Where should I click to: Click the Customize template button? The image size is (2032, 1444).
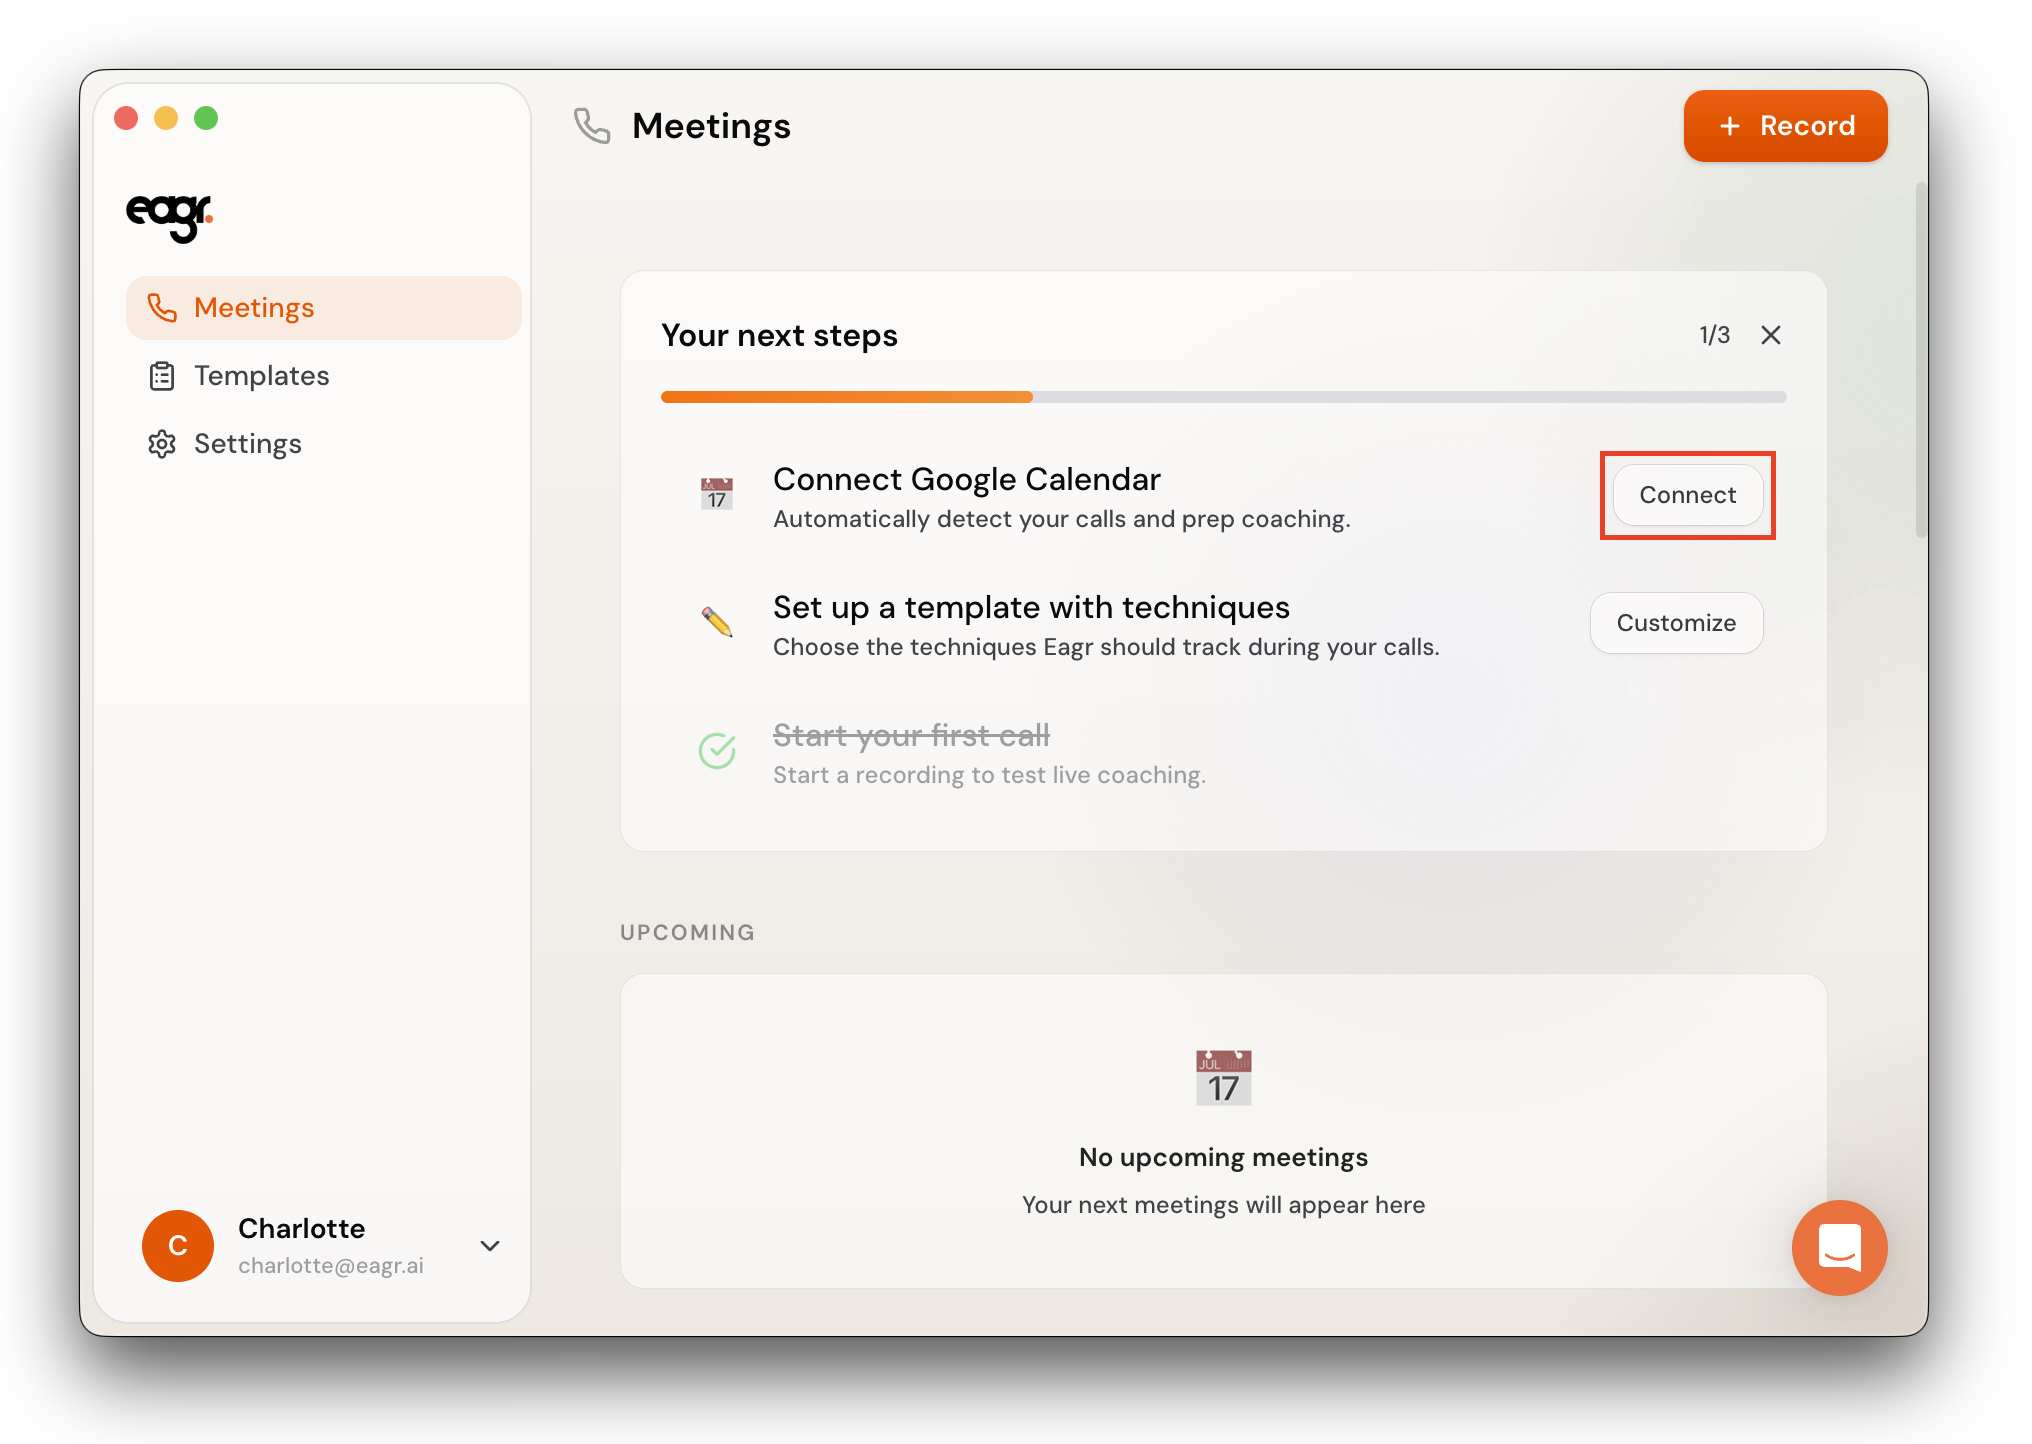(x=1676, y=623)
